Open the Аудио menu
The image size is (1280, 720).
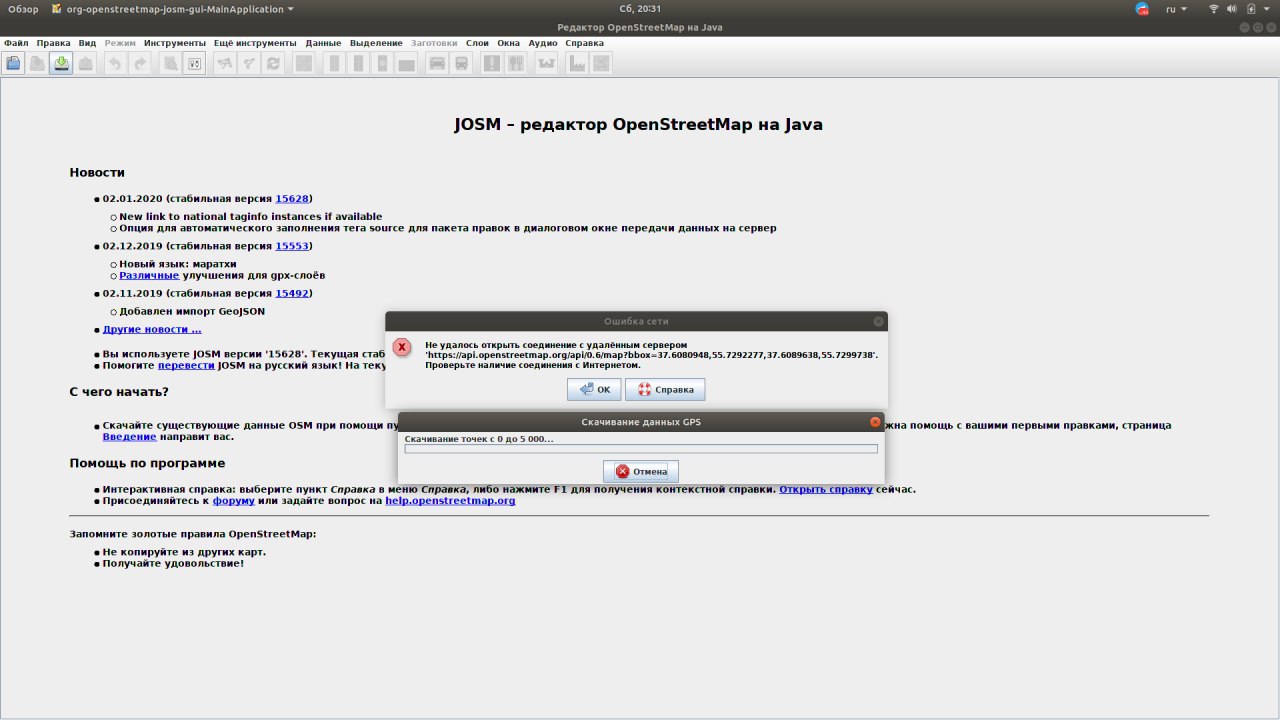pyautogui.click(x=543, y=43)
